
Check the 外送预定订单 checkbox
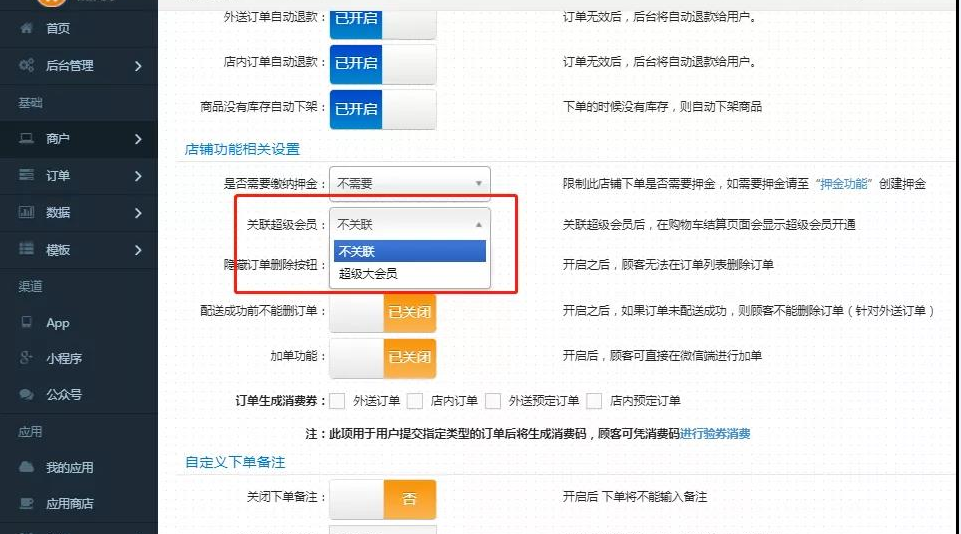(493, 401)
